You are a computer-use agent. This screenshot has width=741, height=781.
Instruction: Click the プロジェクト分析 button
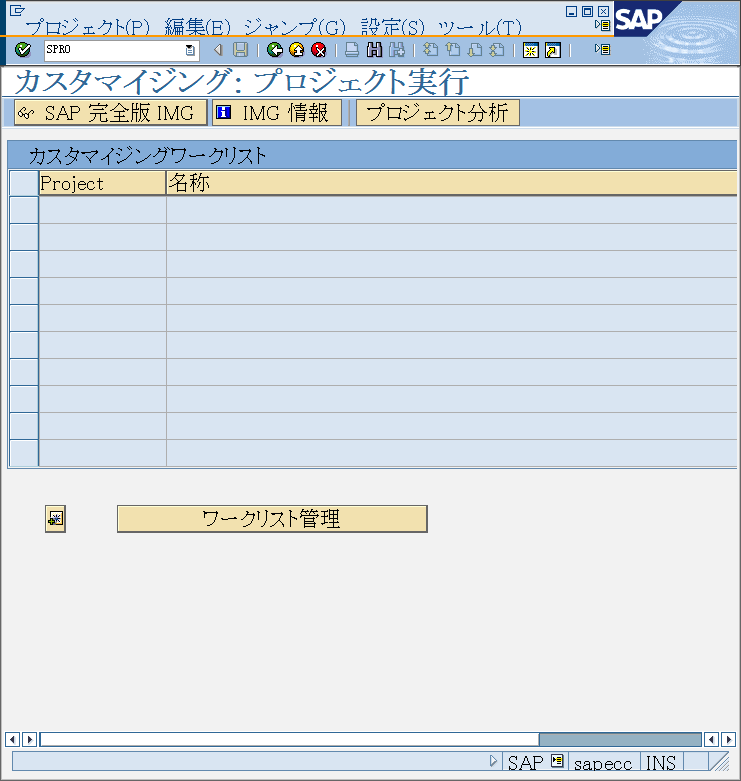(x=438, y=113)
